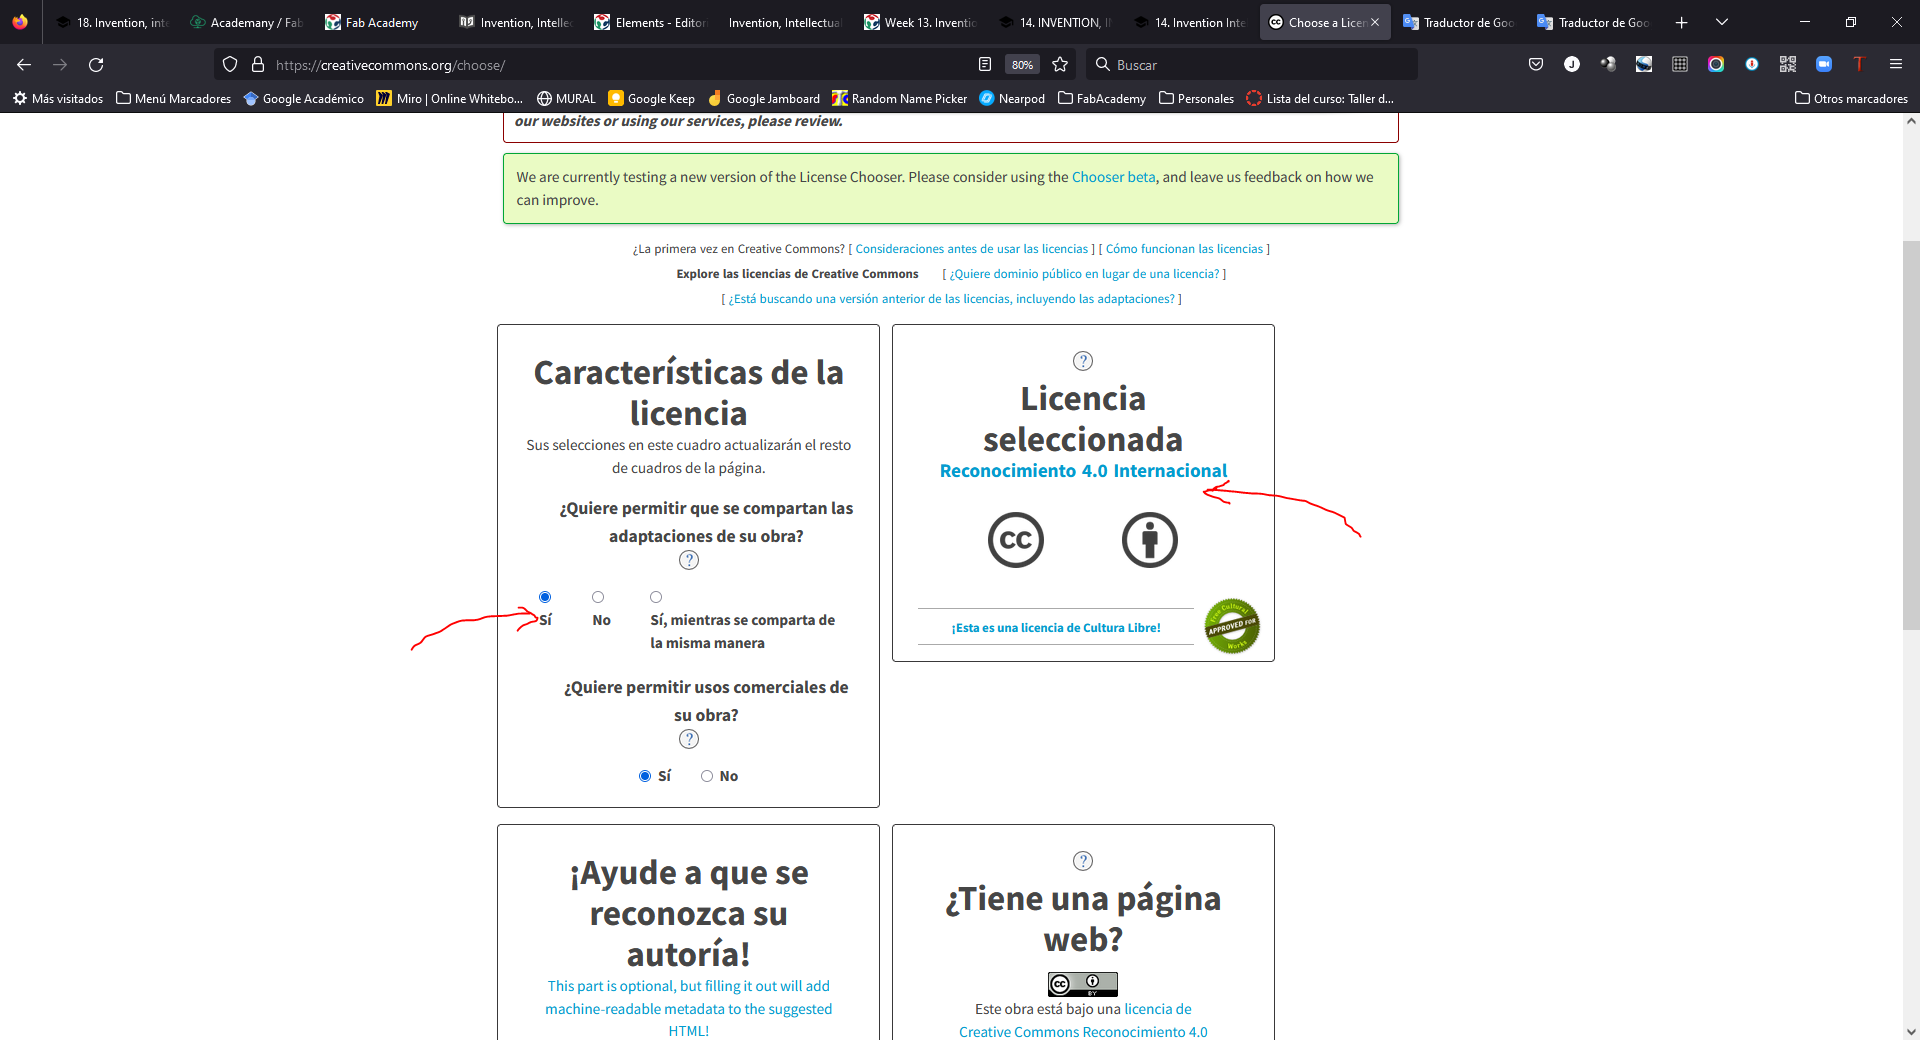The height and width of the screenshot is (1040, 1920).
Task: Open Lista del curso bookmark
Action: 1320,98
